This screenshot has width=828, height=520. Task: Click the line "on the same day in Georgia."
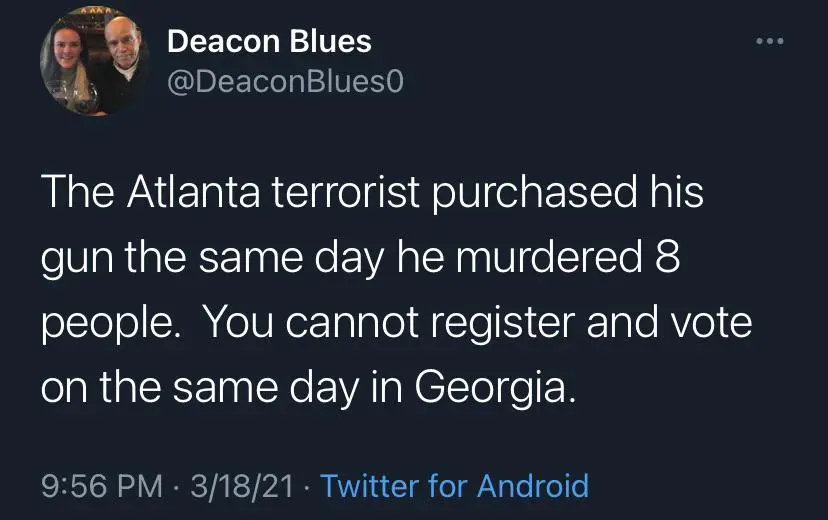[x=309, y=389]
